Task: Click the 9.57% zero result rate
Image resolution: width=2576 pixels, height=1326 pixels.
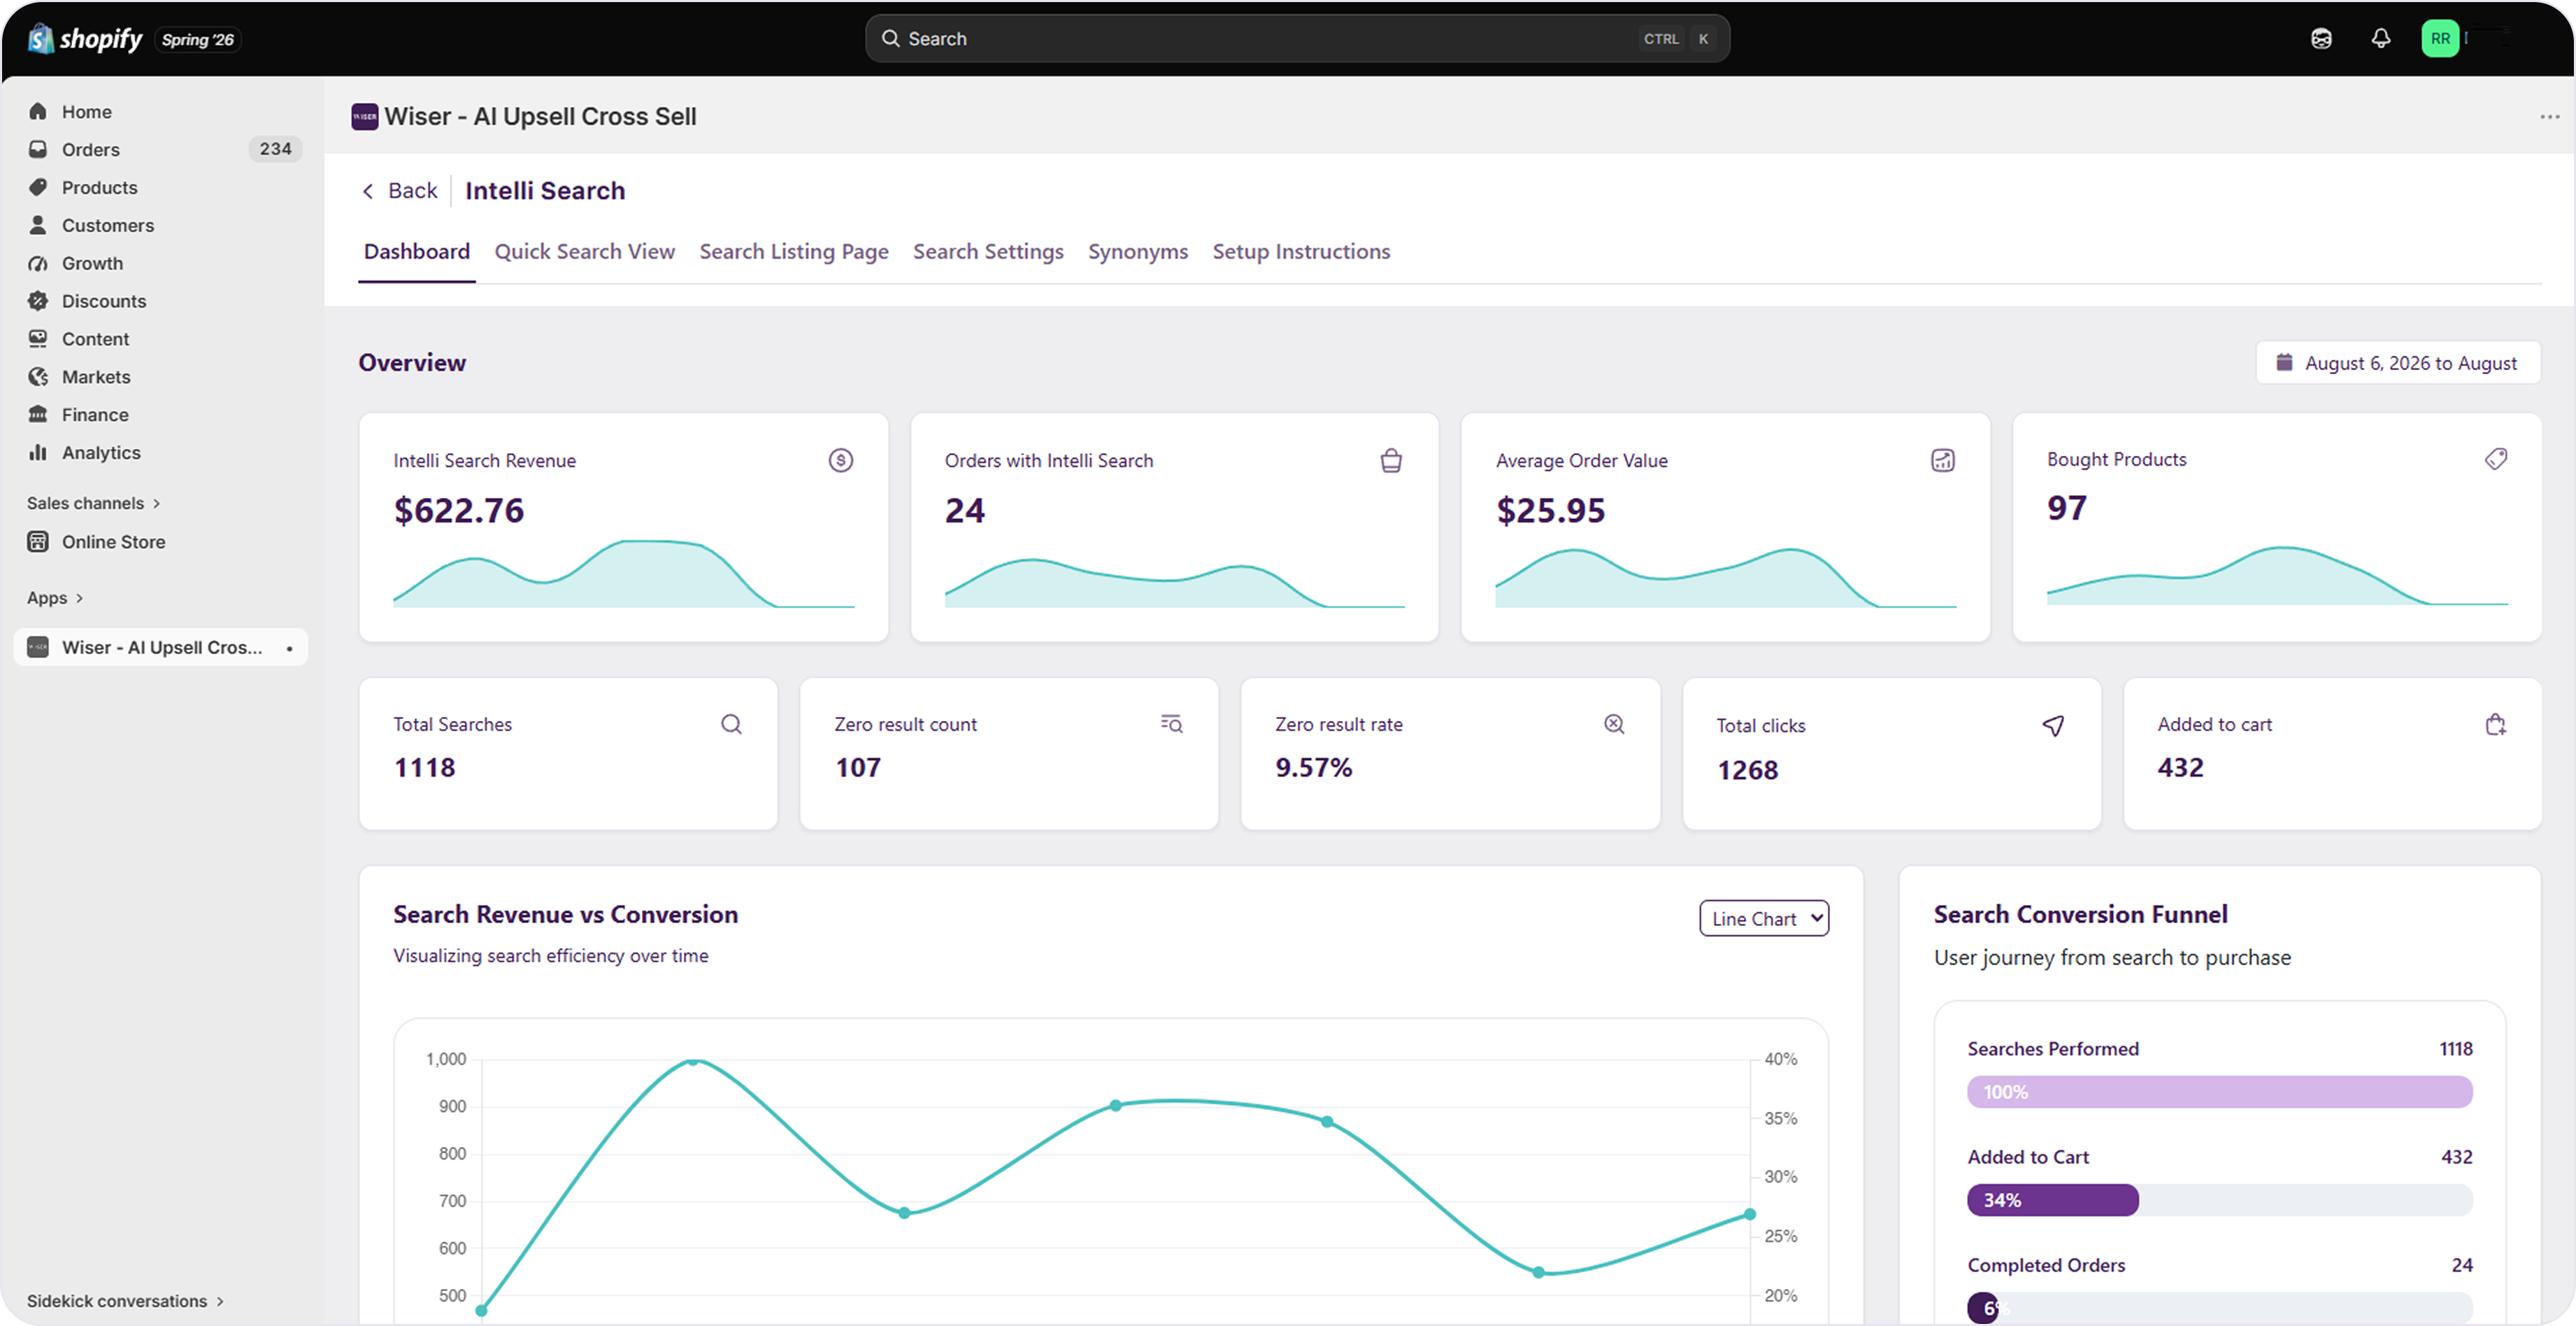Action: 1313,768
